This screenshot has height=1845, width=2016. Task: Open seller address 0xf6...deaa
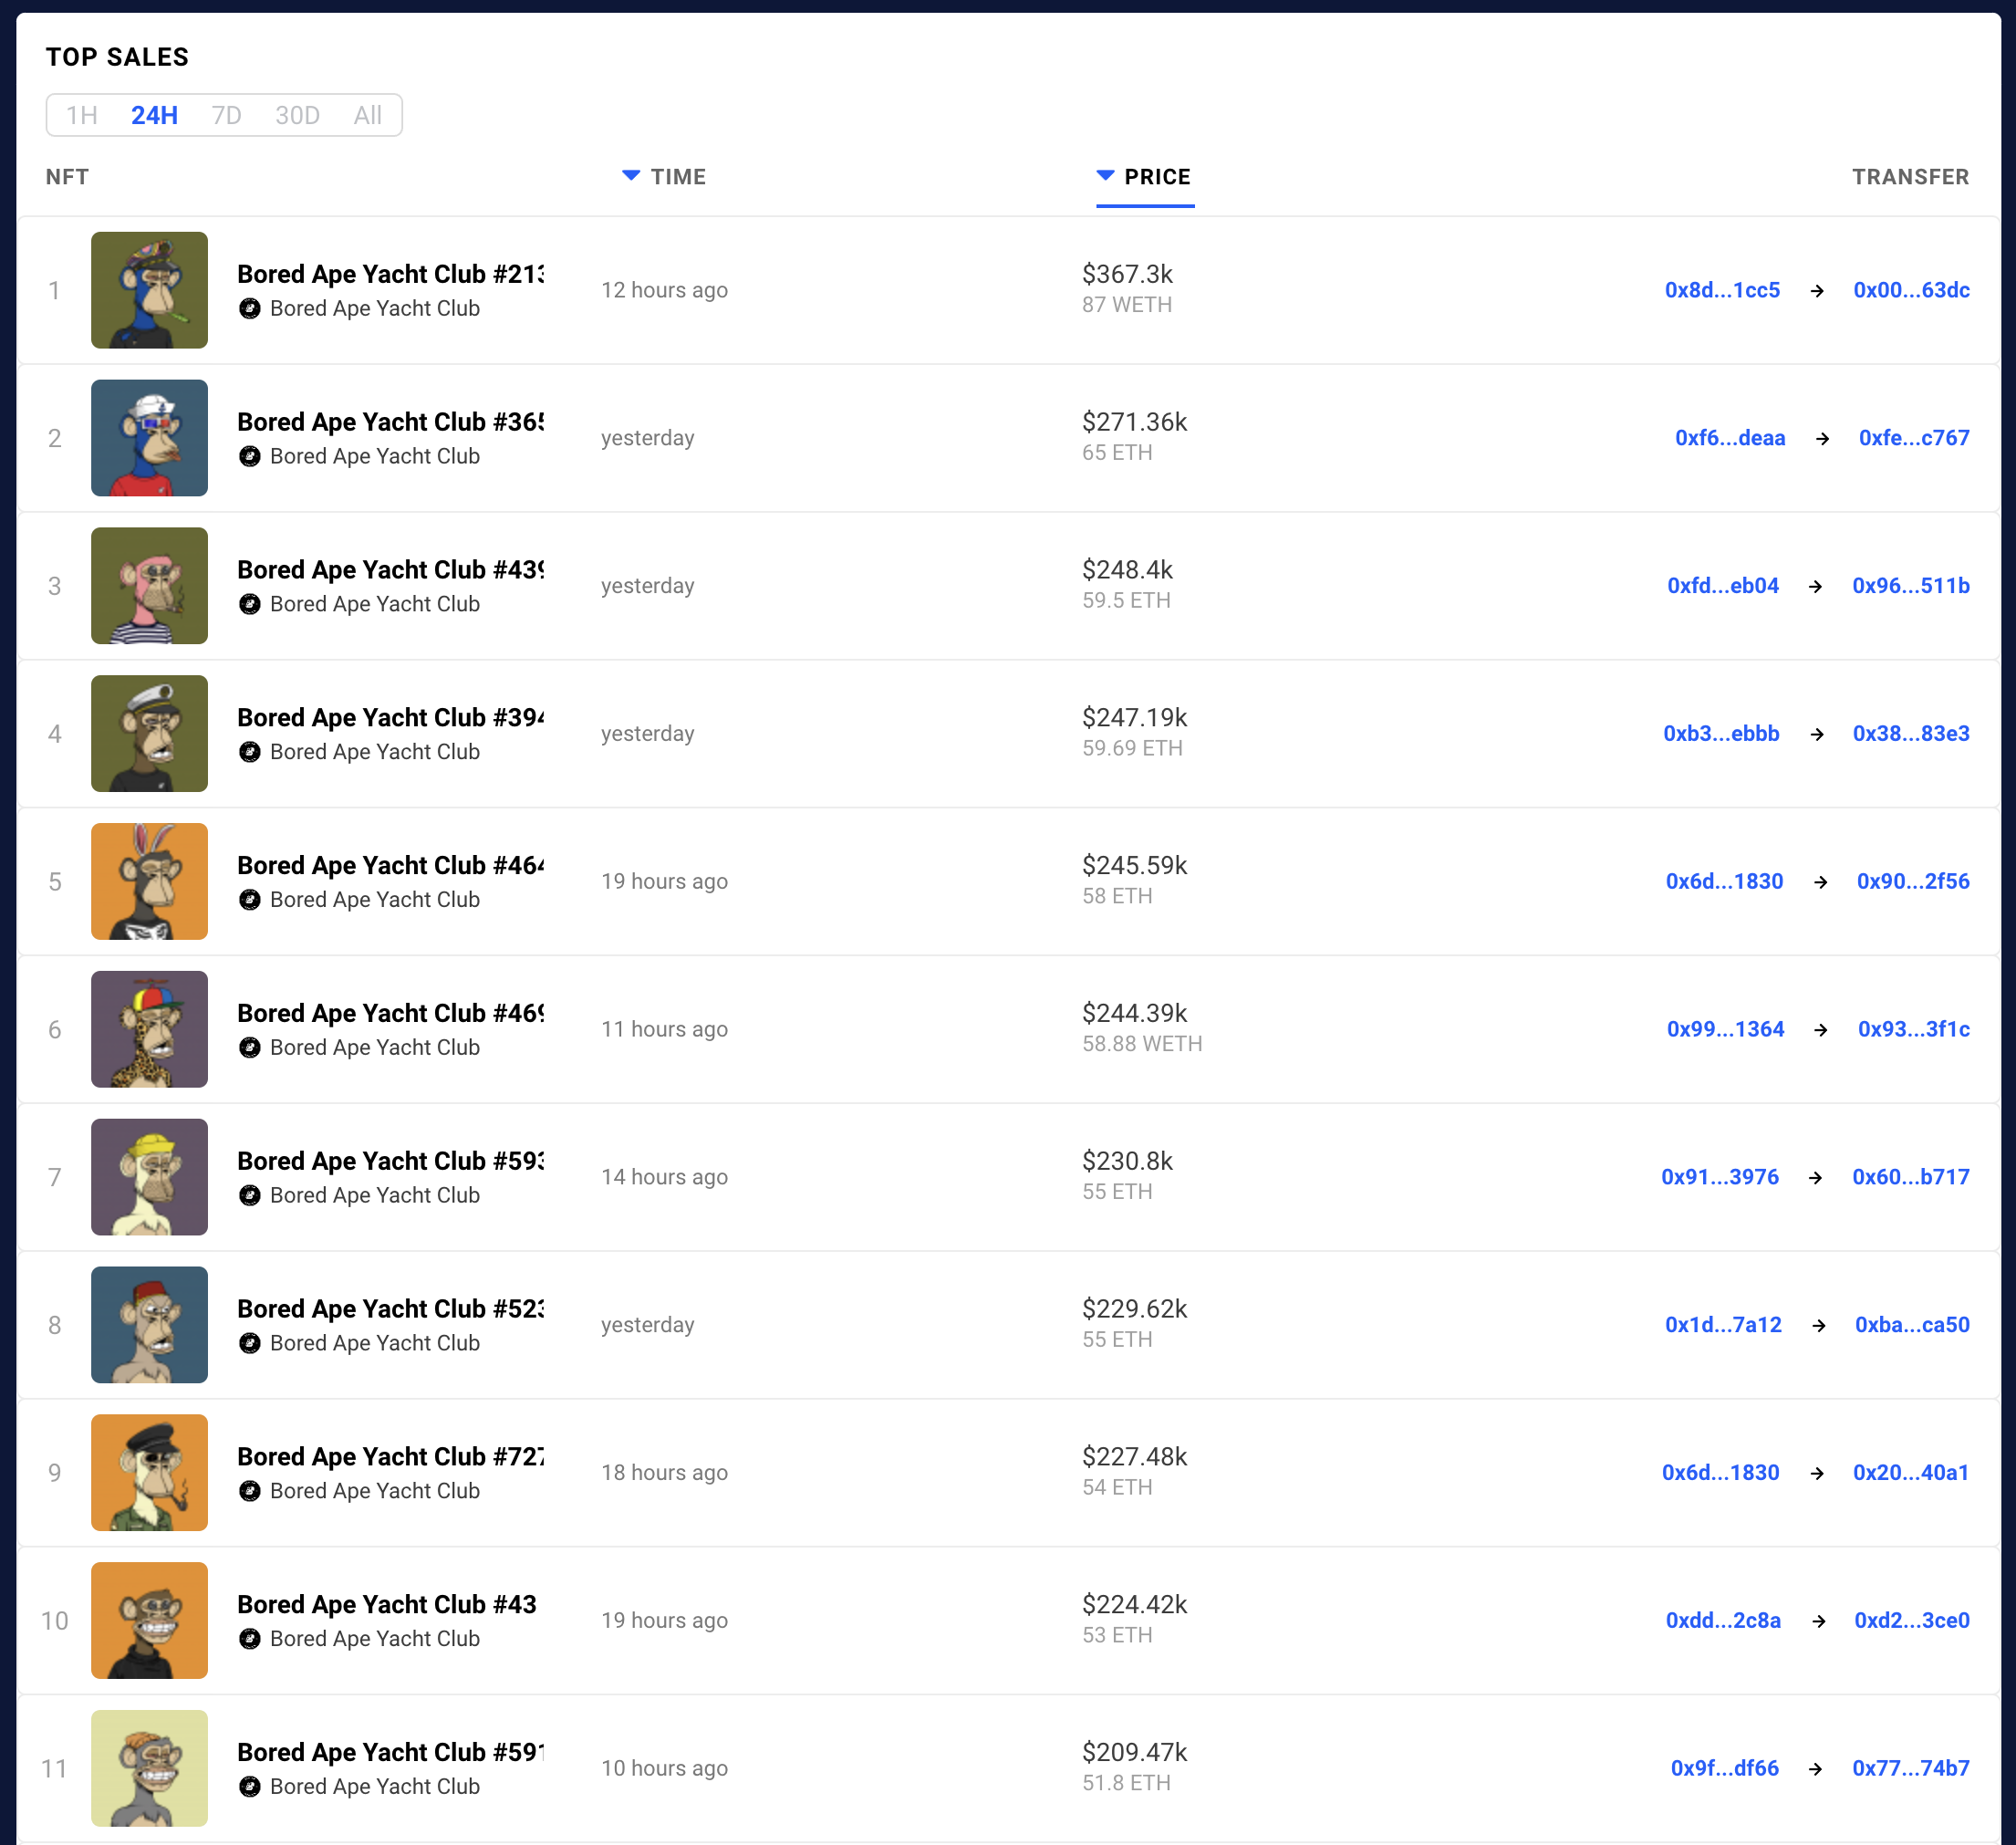pyautogui.click(x=1730, y=438)
